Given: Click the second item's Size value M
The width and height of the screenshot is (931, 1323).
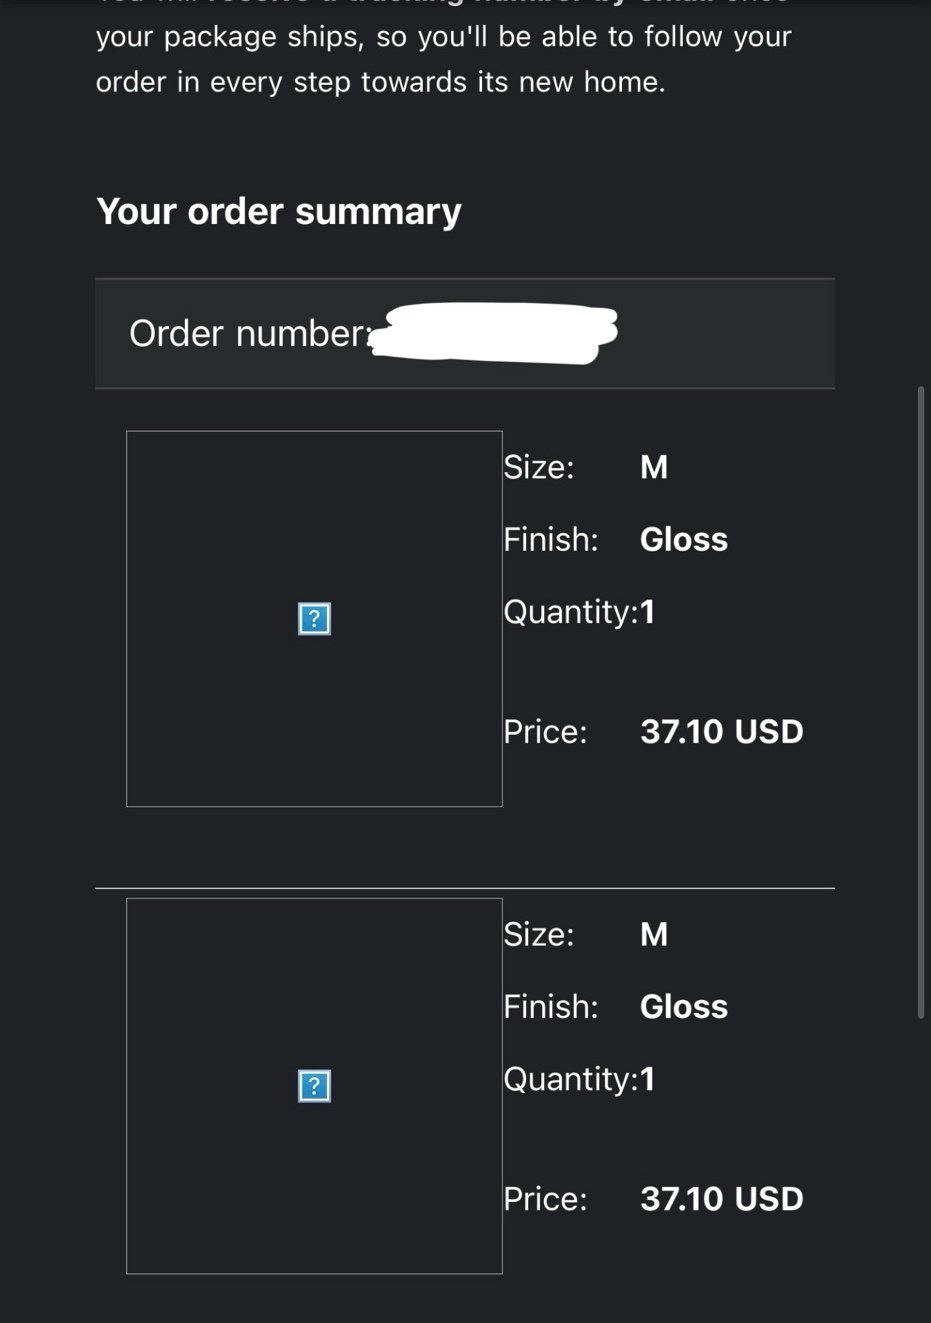Looking at the screenshot, I should [x=654, y=934].
